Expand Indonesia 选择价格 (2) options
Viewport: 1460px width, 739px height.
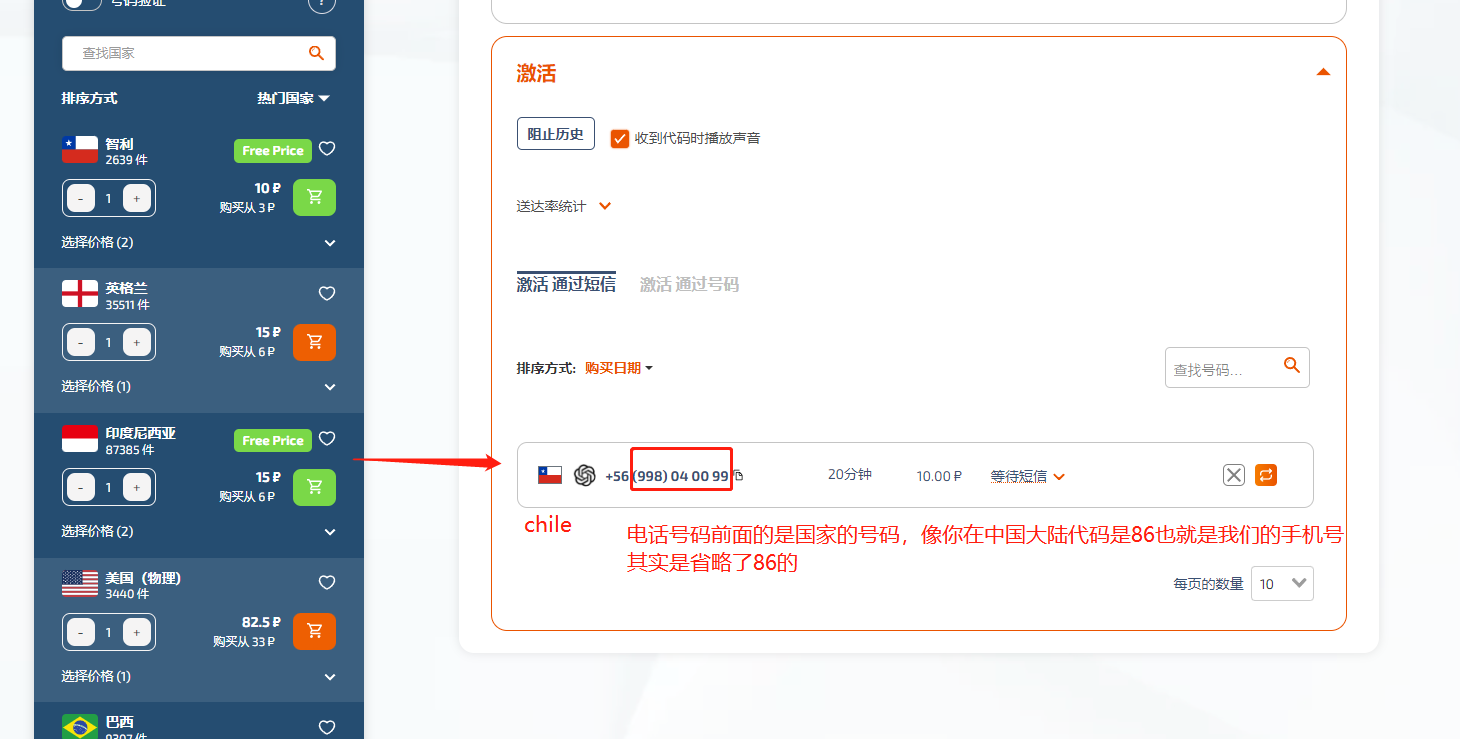[x=330, y=532]
